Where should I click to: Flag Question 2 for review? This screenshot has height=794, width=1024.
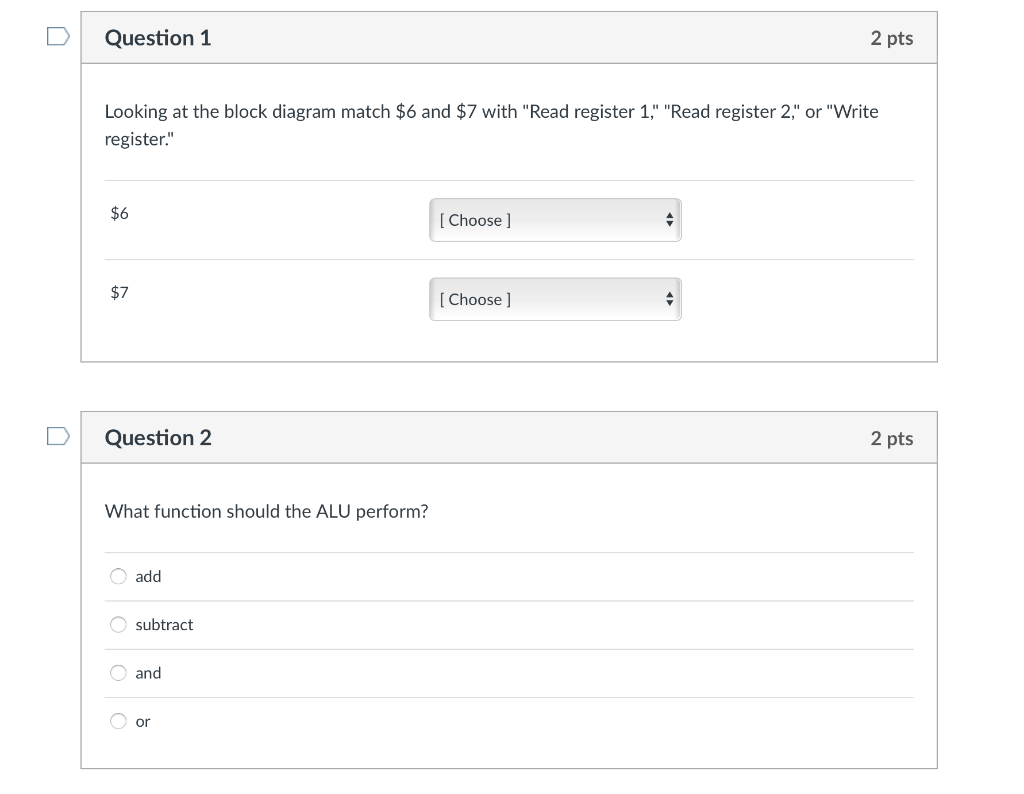point(57,436)
